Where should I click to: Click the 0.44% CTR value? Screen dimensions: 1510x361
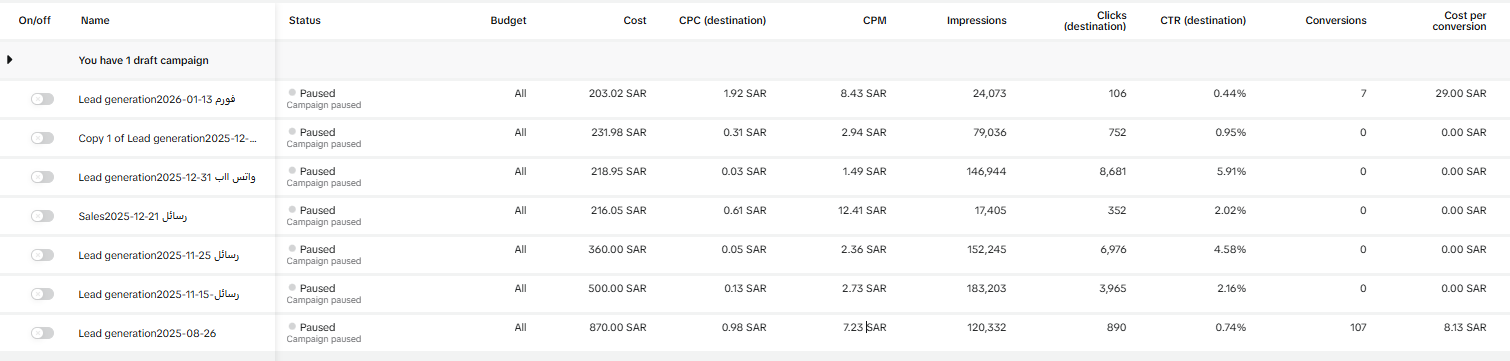(1230, 93)
